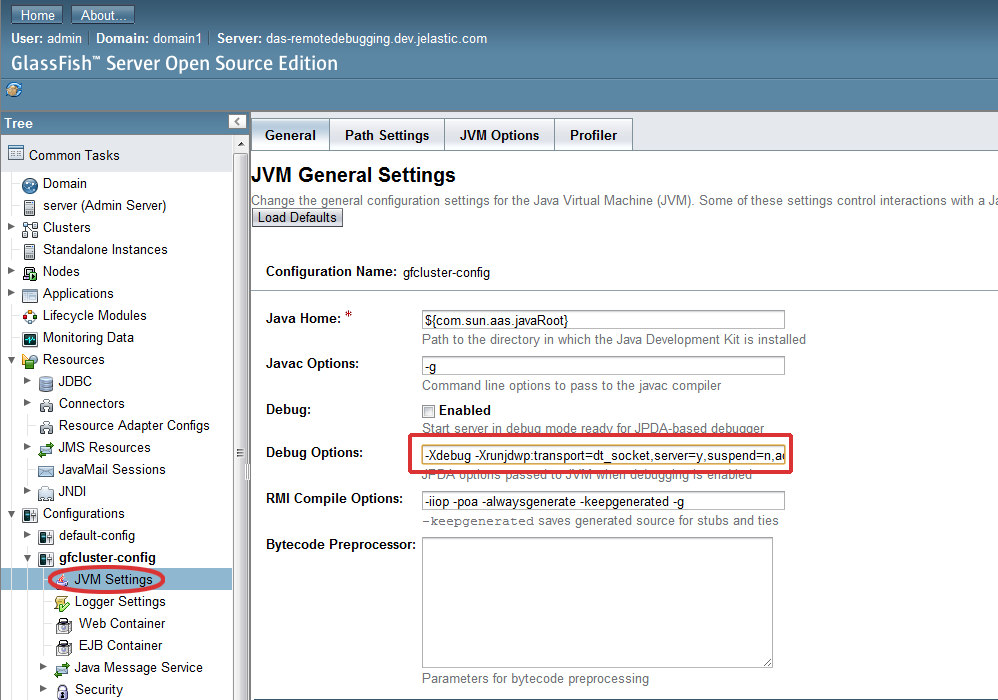
Task: Open the Profiler tab
Action: coord(593,135)
